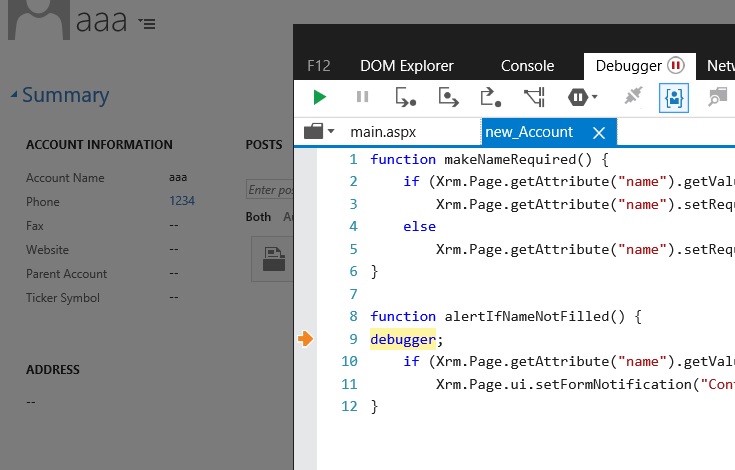
Task: Click Break on new worker icon
Action: pos(534,97)
